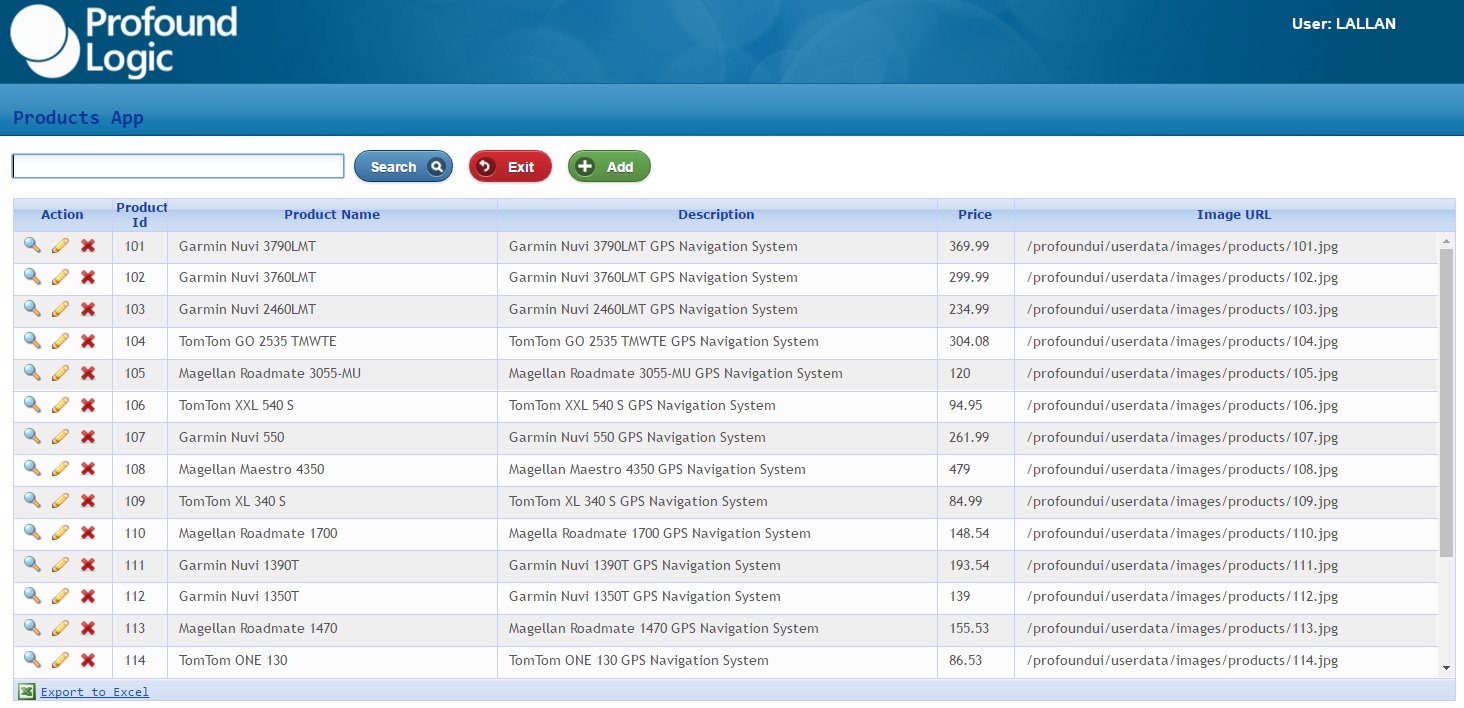This screenshot has width=1464, height=708.
Task: Edit the Garmin Nuvi 2460LMT row
Action: [60, 310]
